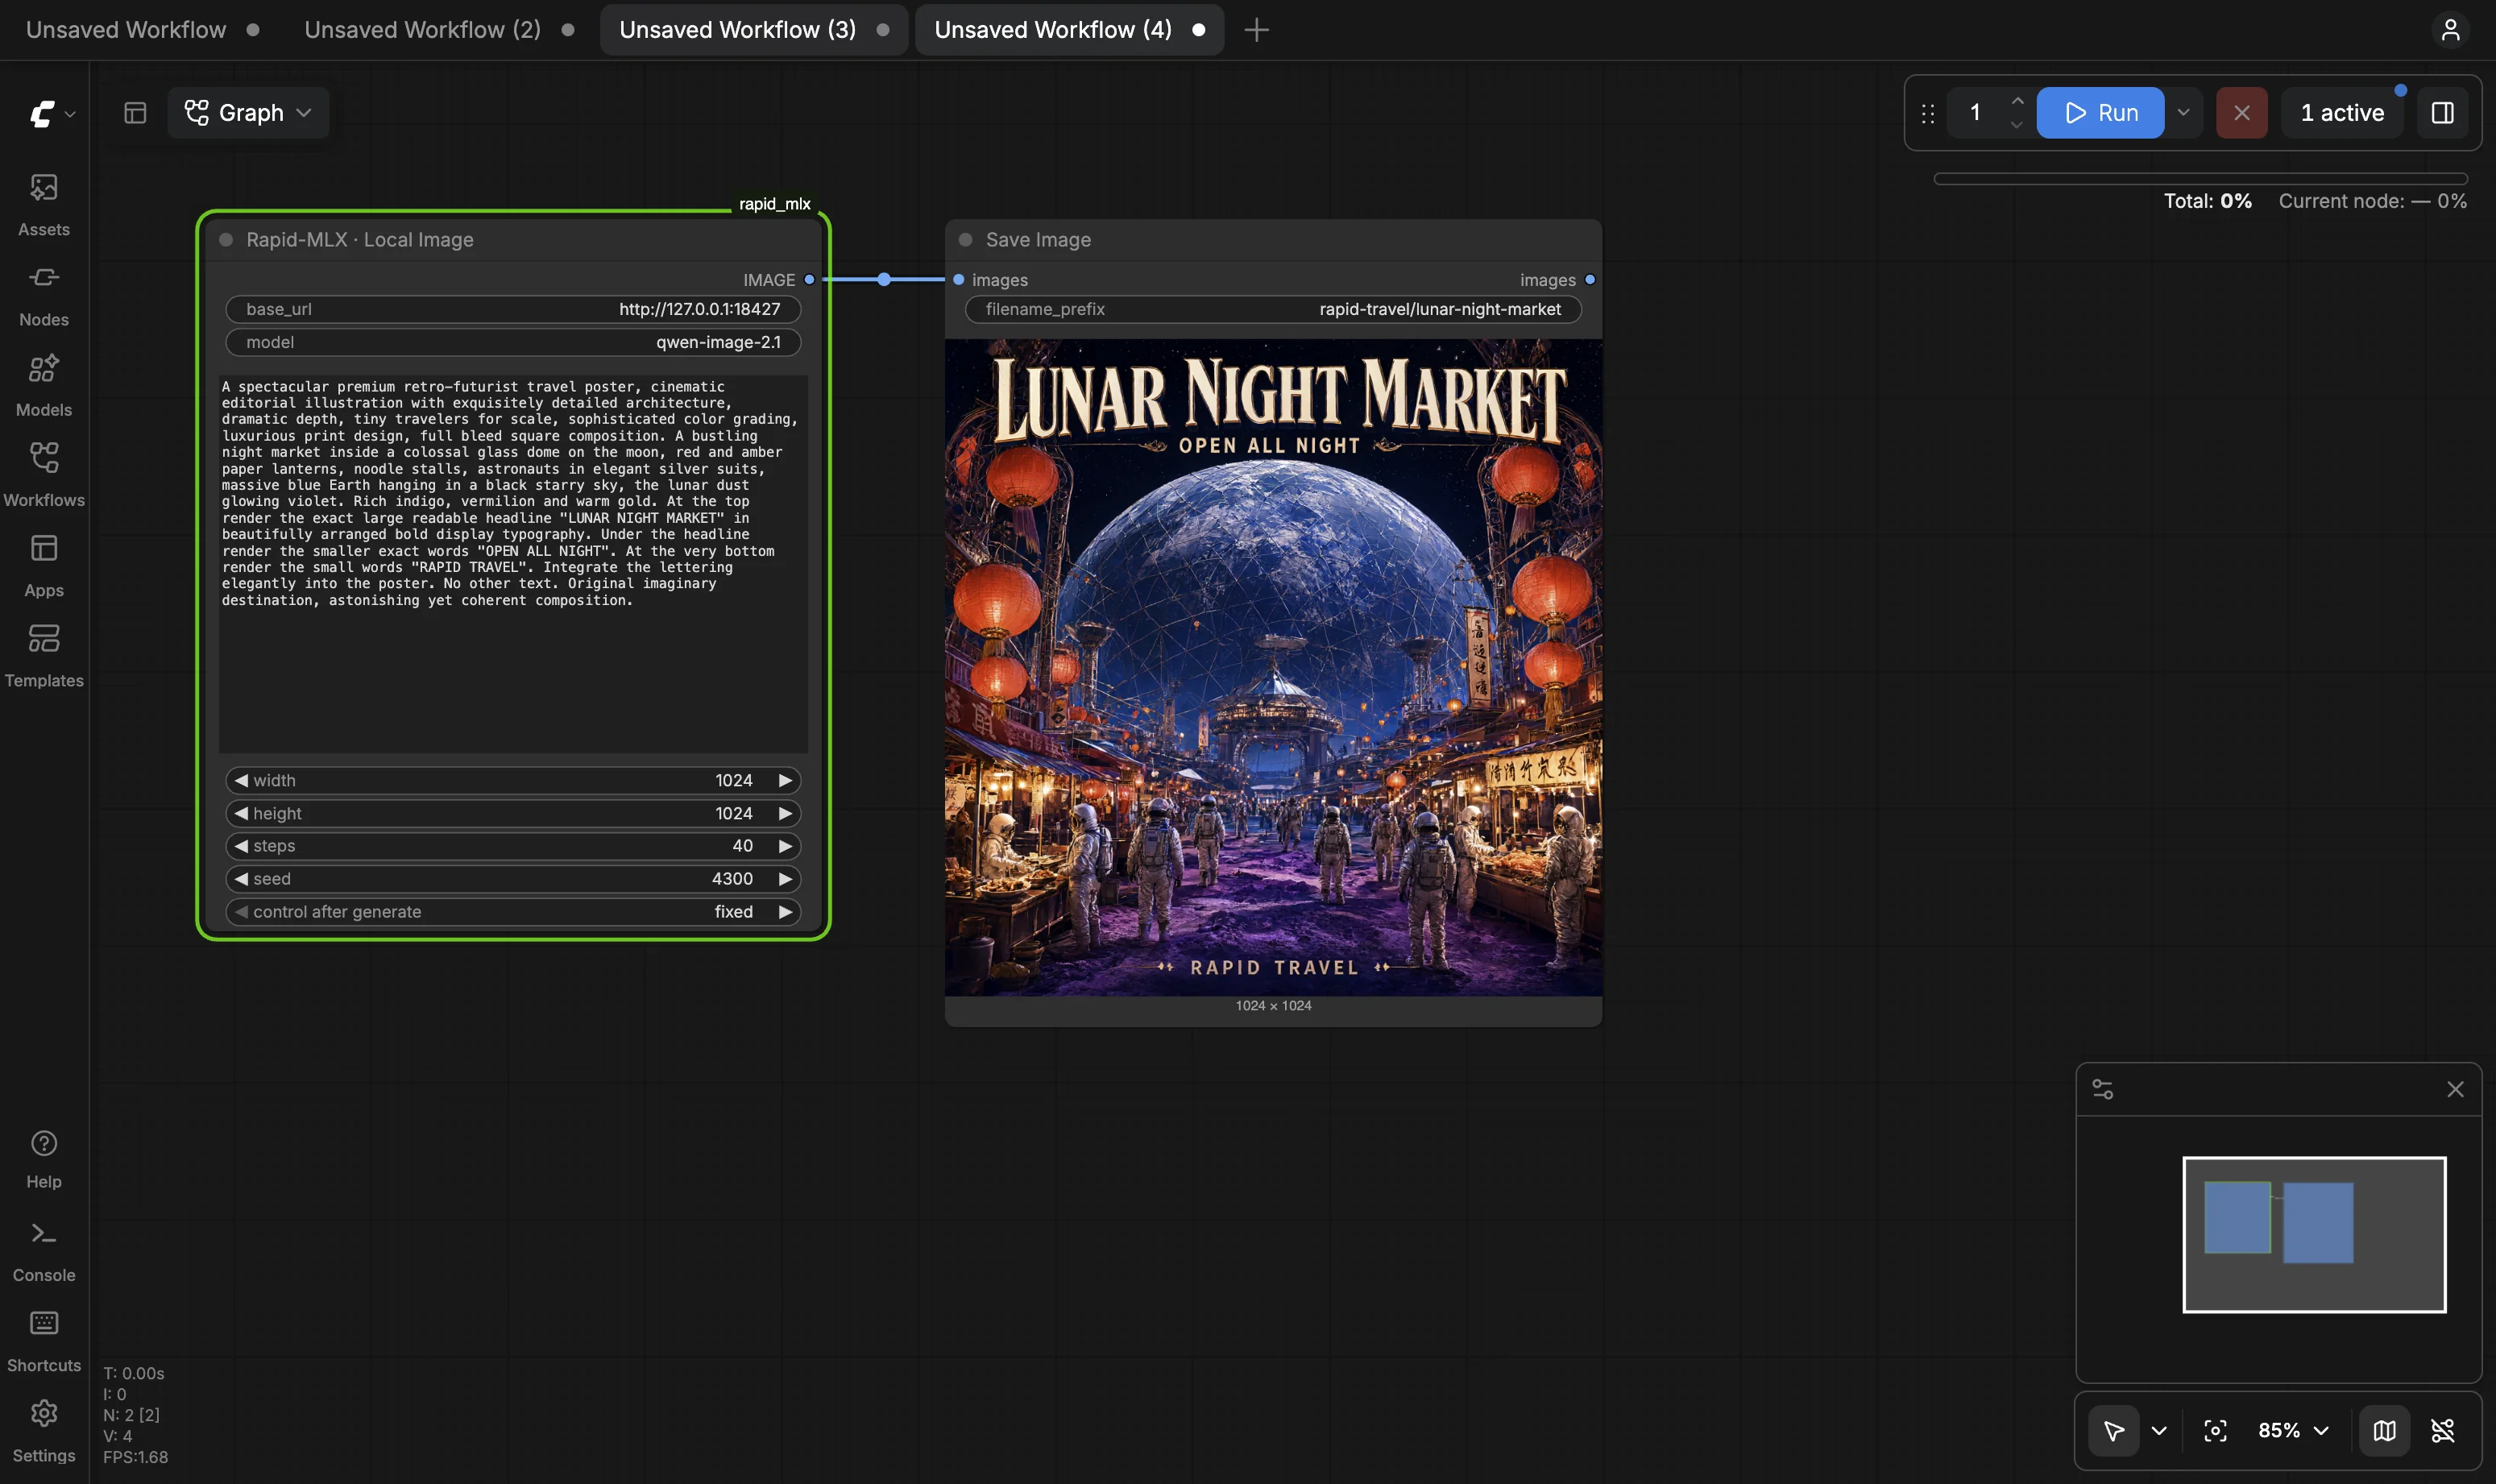Open the Assets sidebar panel

click(x=44, y=205)
